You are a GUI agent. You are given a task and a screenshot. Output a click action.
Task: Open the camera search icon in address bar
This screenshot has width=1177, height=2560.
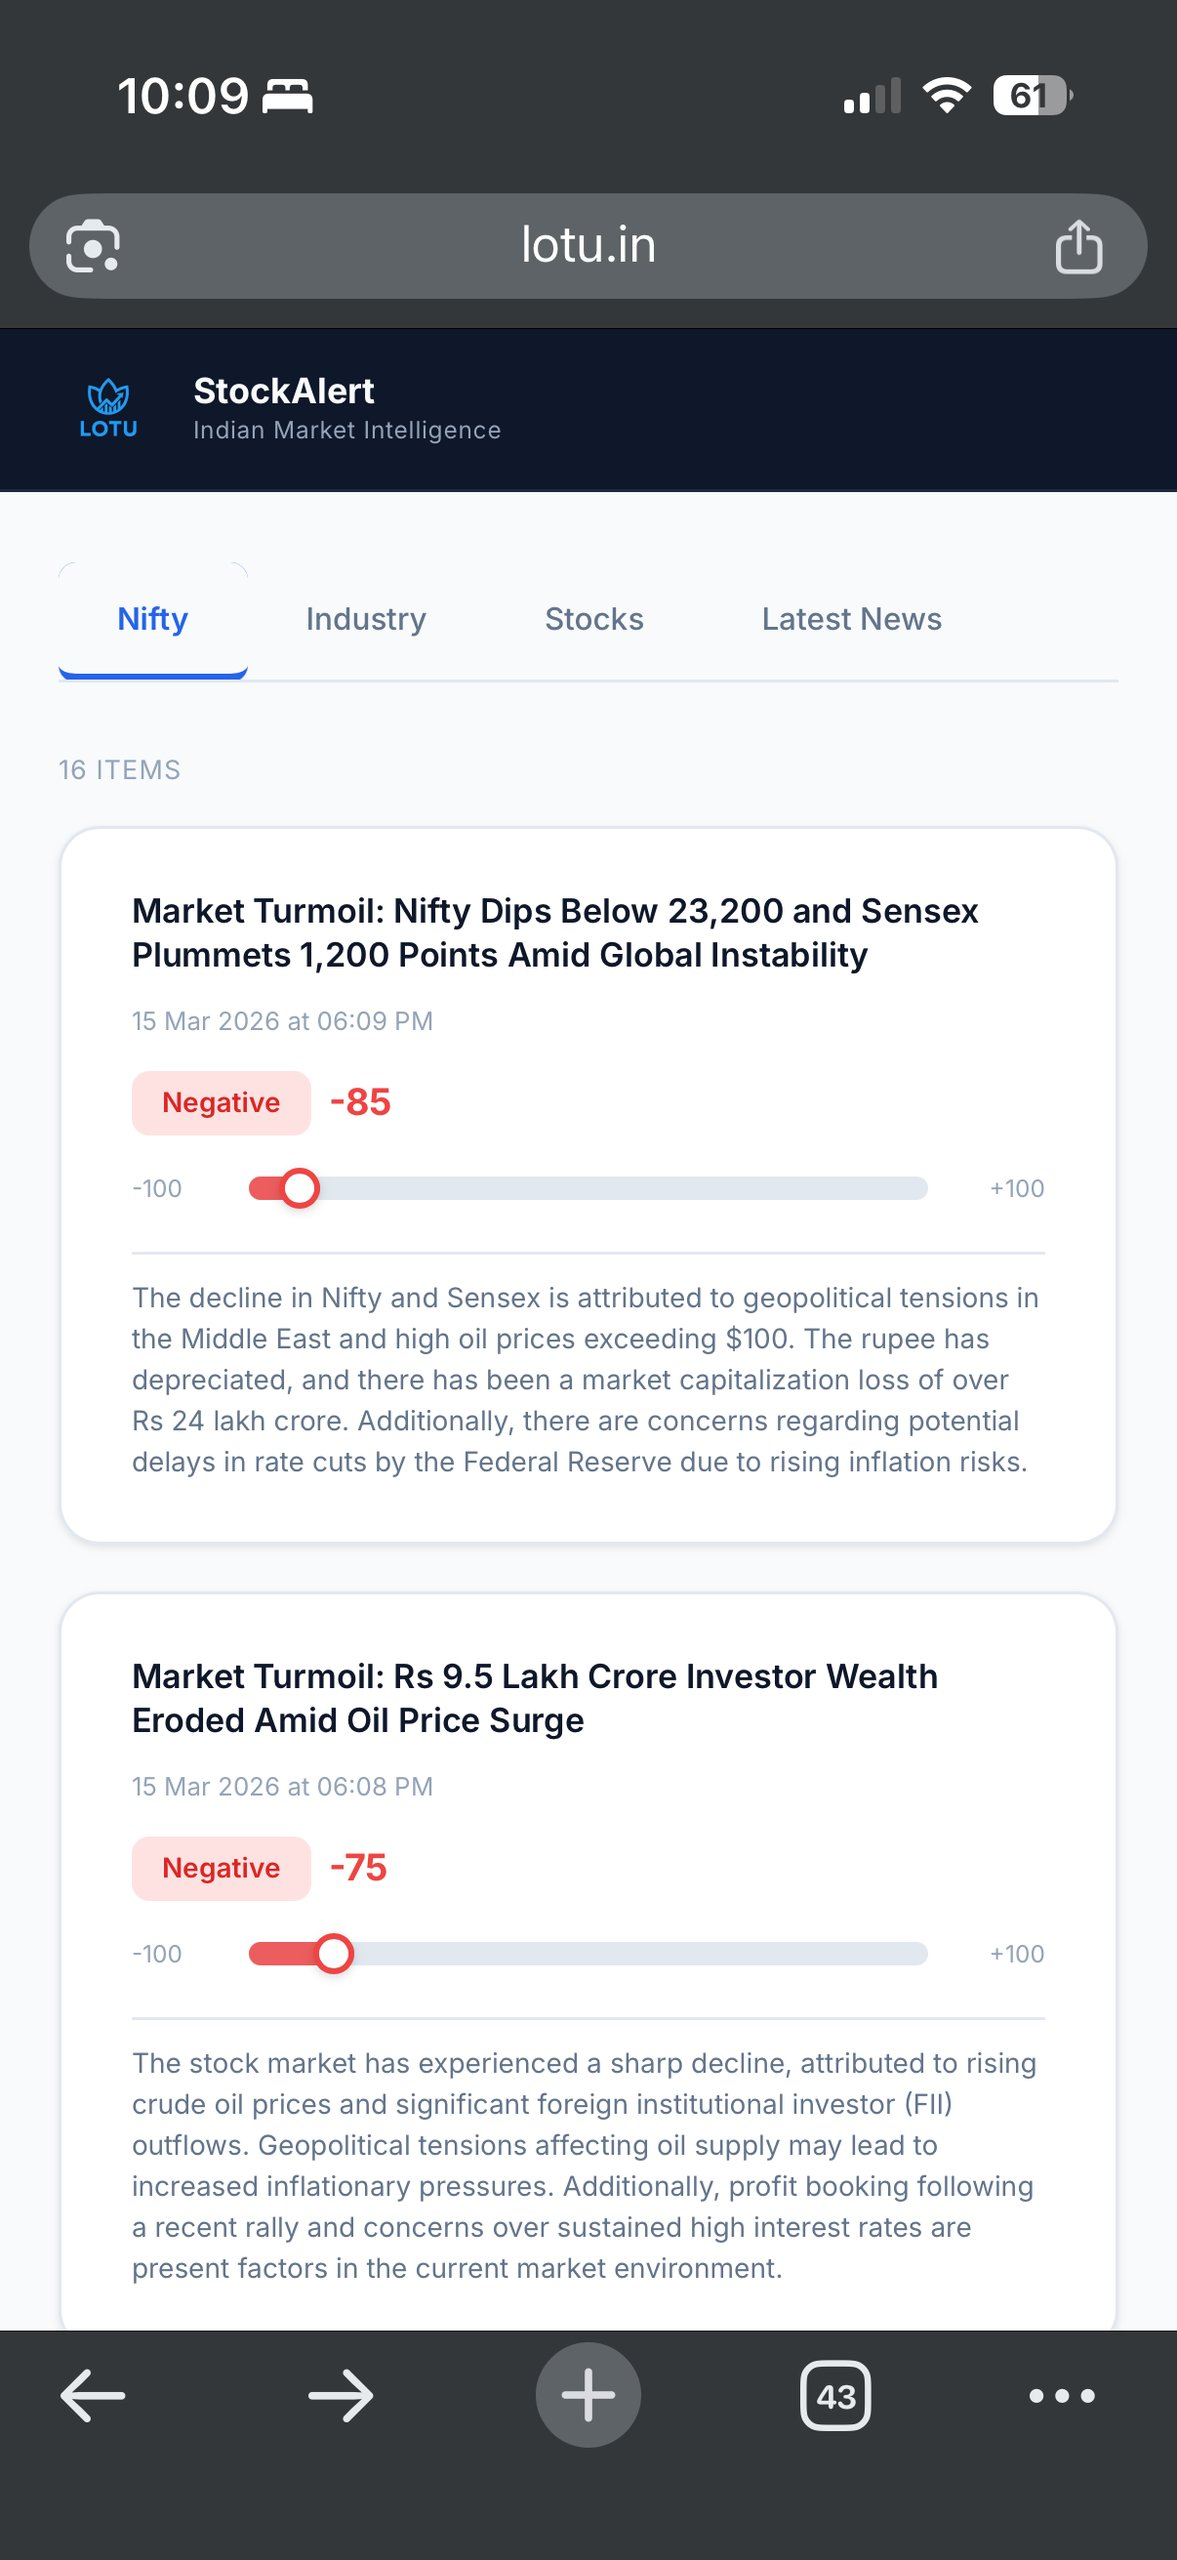[93, 246]
